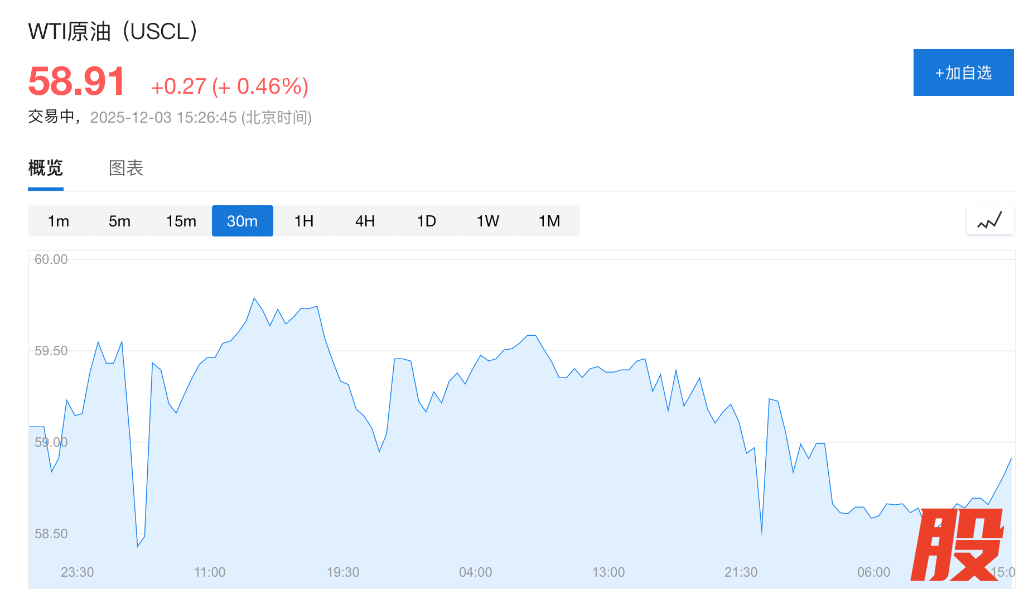Click the WTI原油 (USCL) title

pyautogui.click(x=113, y=31)
